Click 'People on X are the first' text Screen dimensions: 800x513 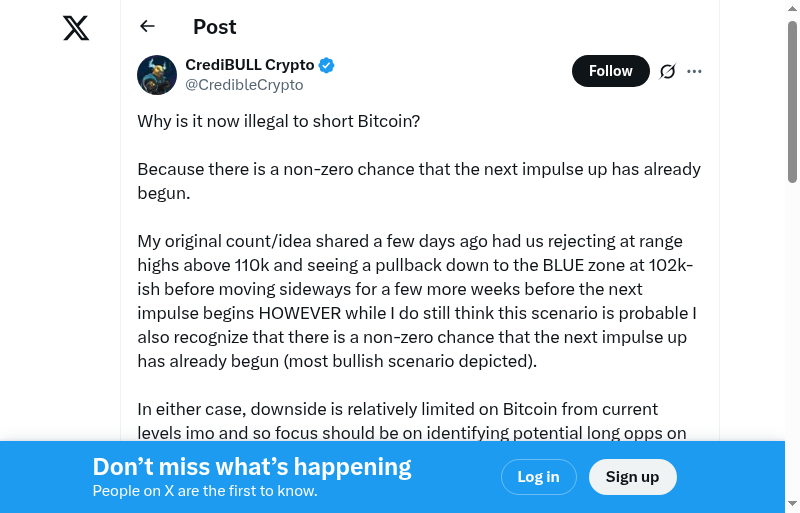tap(205, 491)
